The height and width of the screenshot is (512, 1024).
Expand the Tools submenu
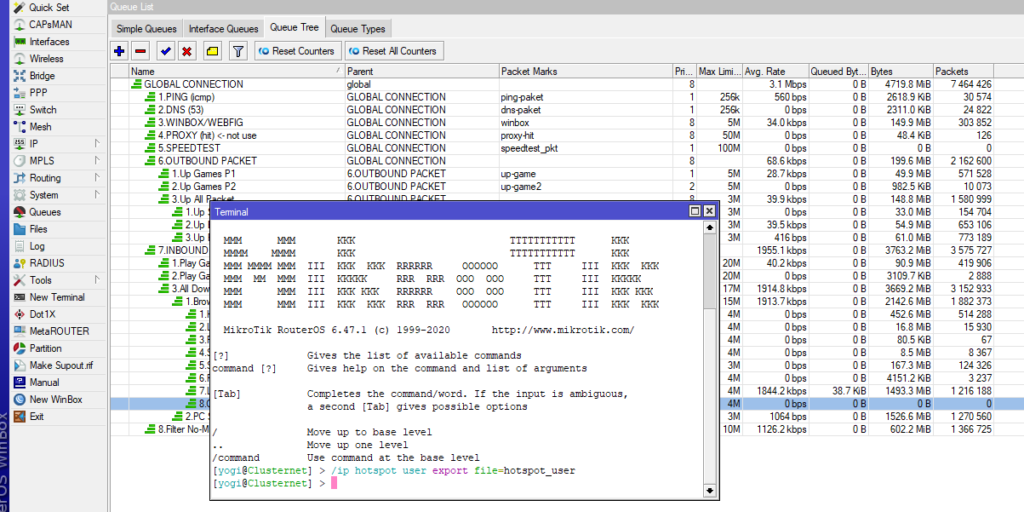[40, 280]
